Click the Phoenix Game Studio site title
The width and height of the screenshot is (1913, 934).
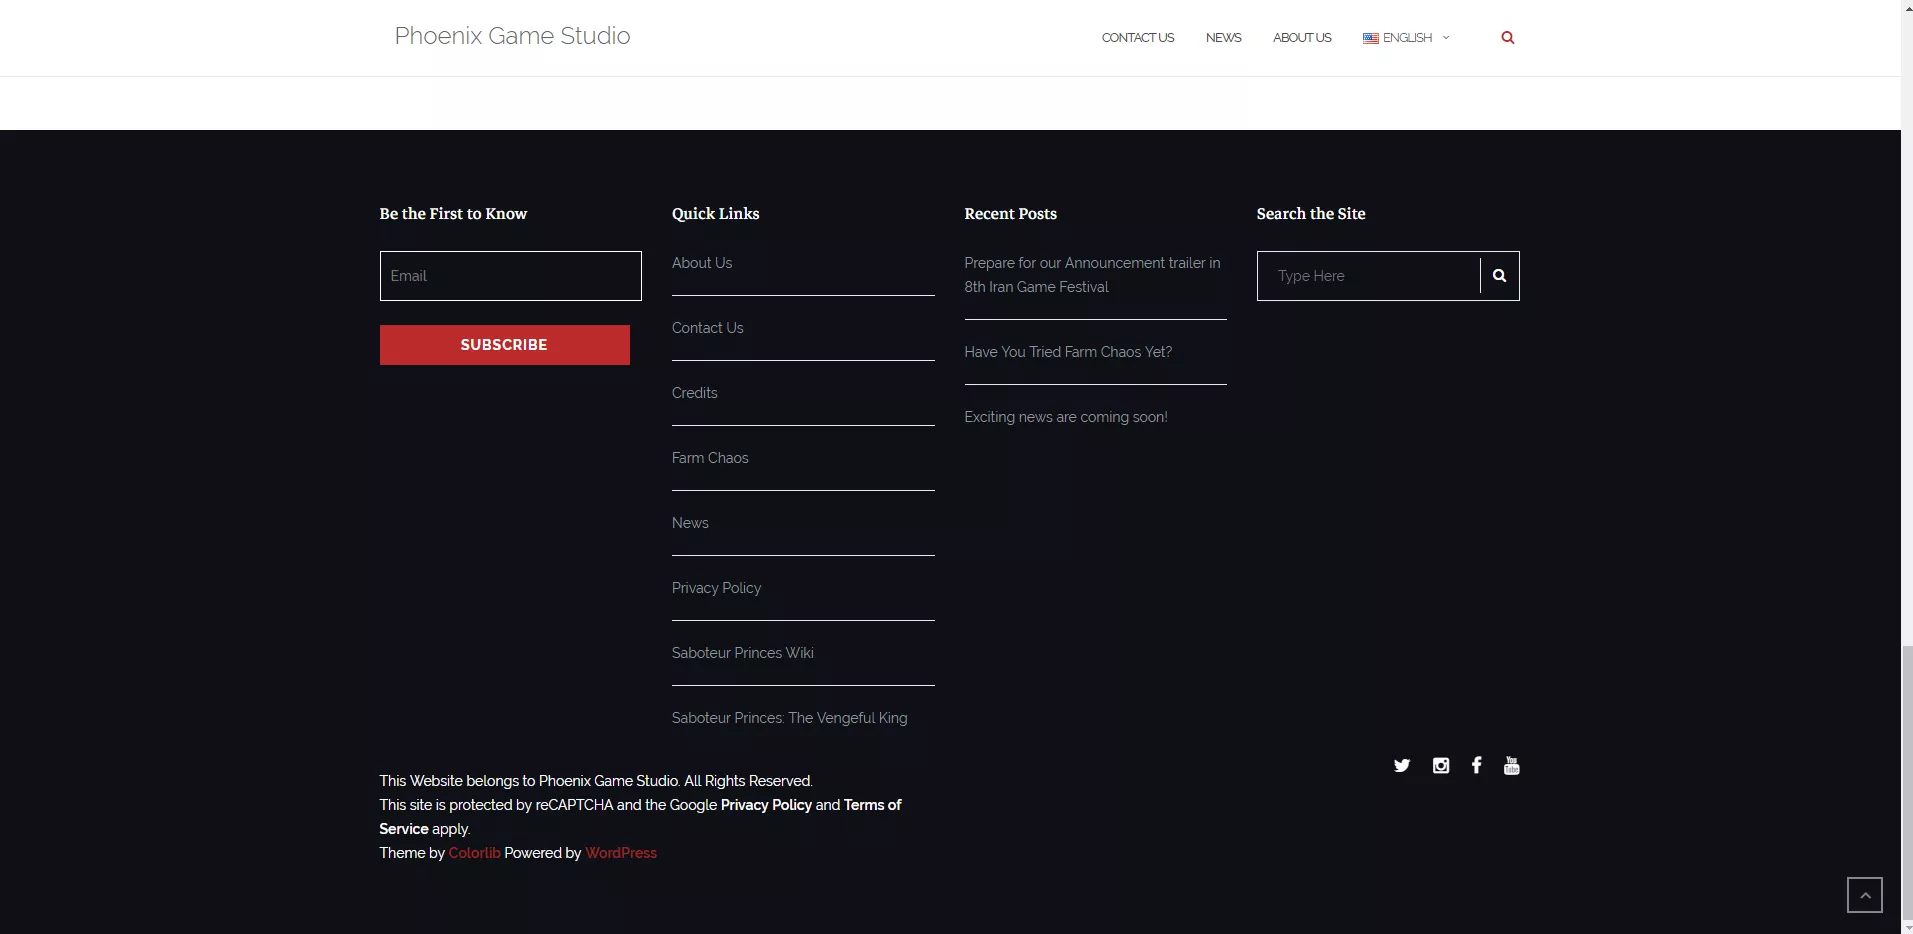(512, 36)
